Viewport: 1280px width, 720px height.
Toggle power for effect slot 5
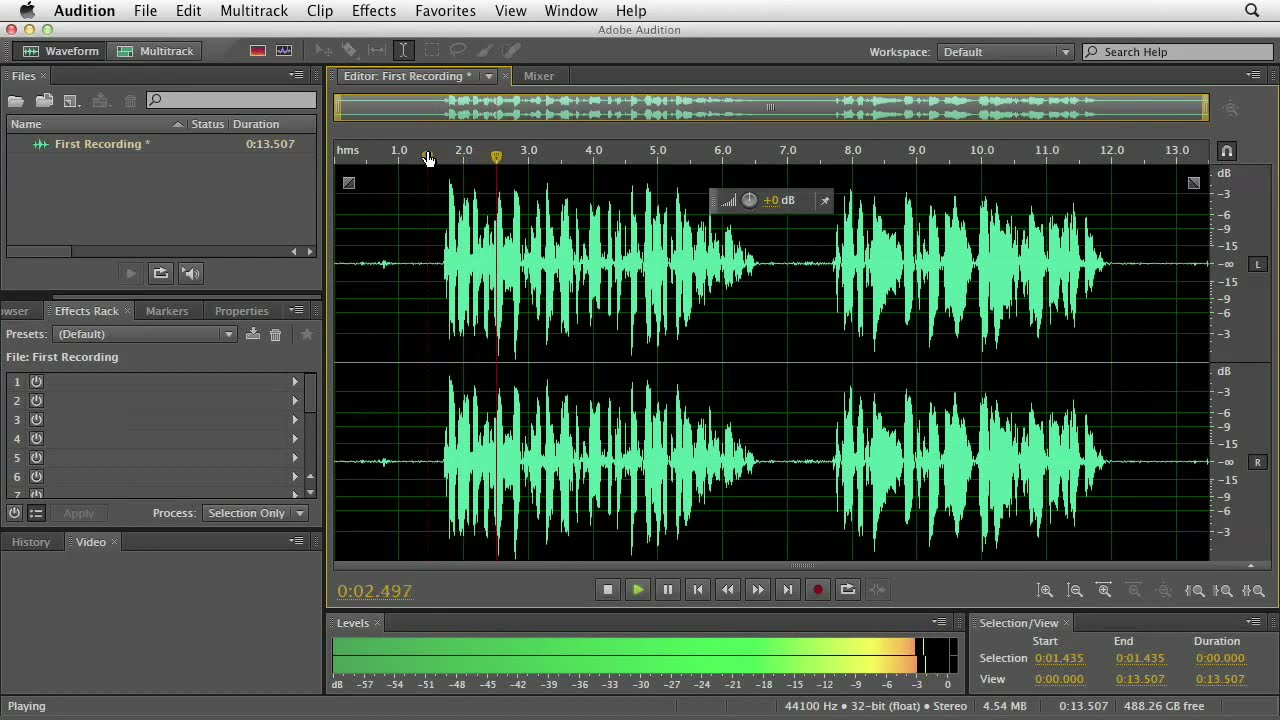coord(36,457)
